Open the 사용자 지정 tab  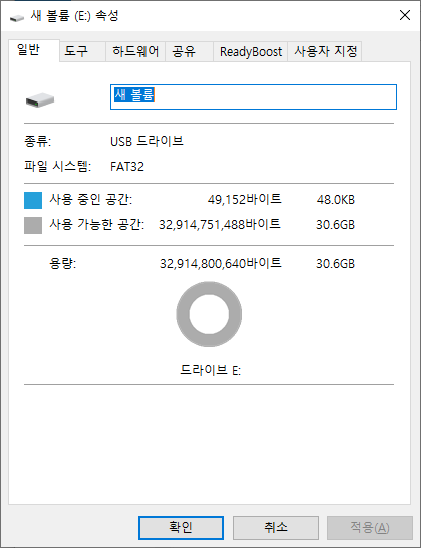pyautogui.click(x=325, y=52)
